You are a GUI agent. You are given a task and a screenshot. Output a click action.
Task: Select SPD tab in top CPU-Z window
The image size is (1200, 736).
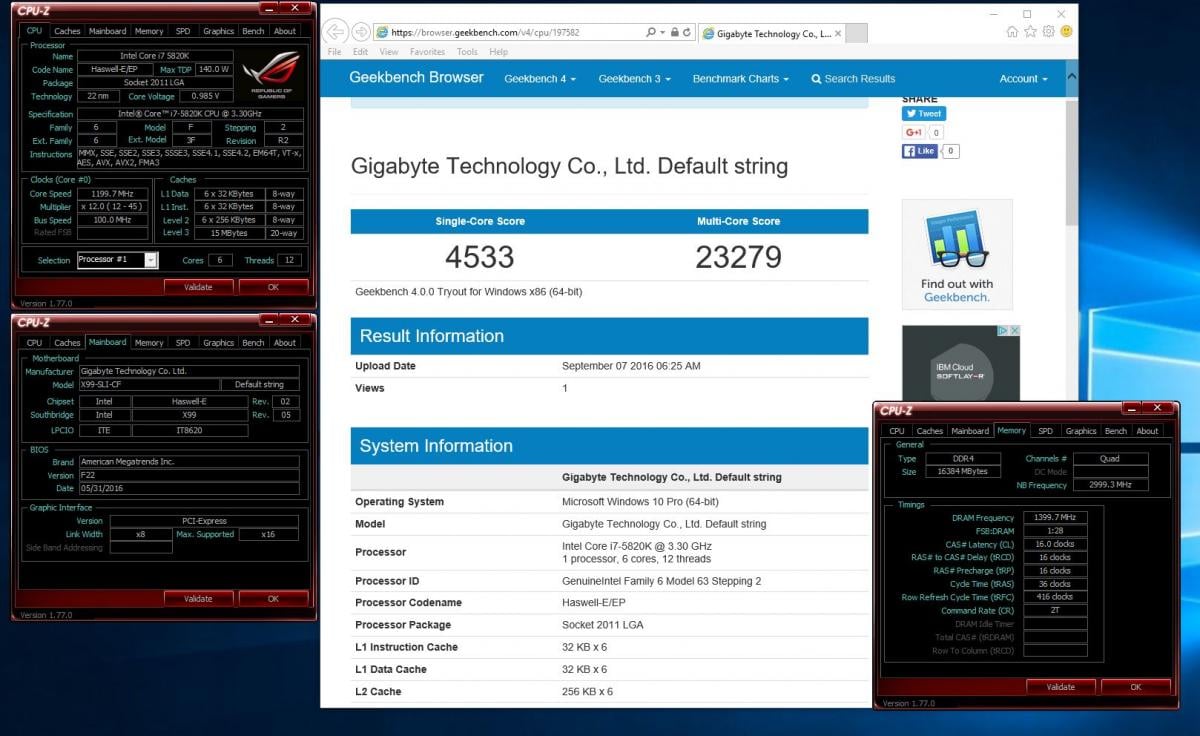[x=183, y=31]
